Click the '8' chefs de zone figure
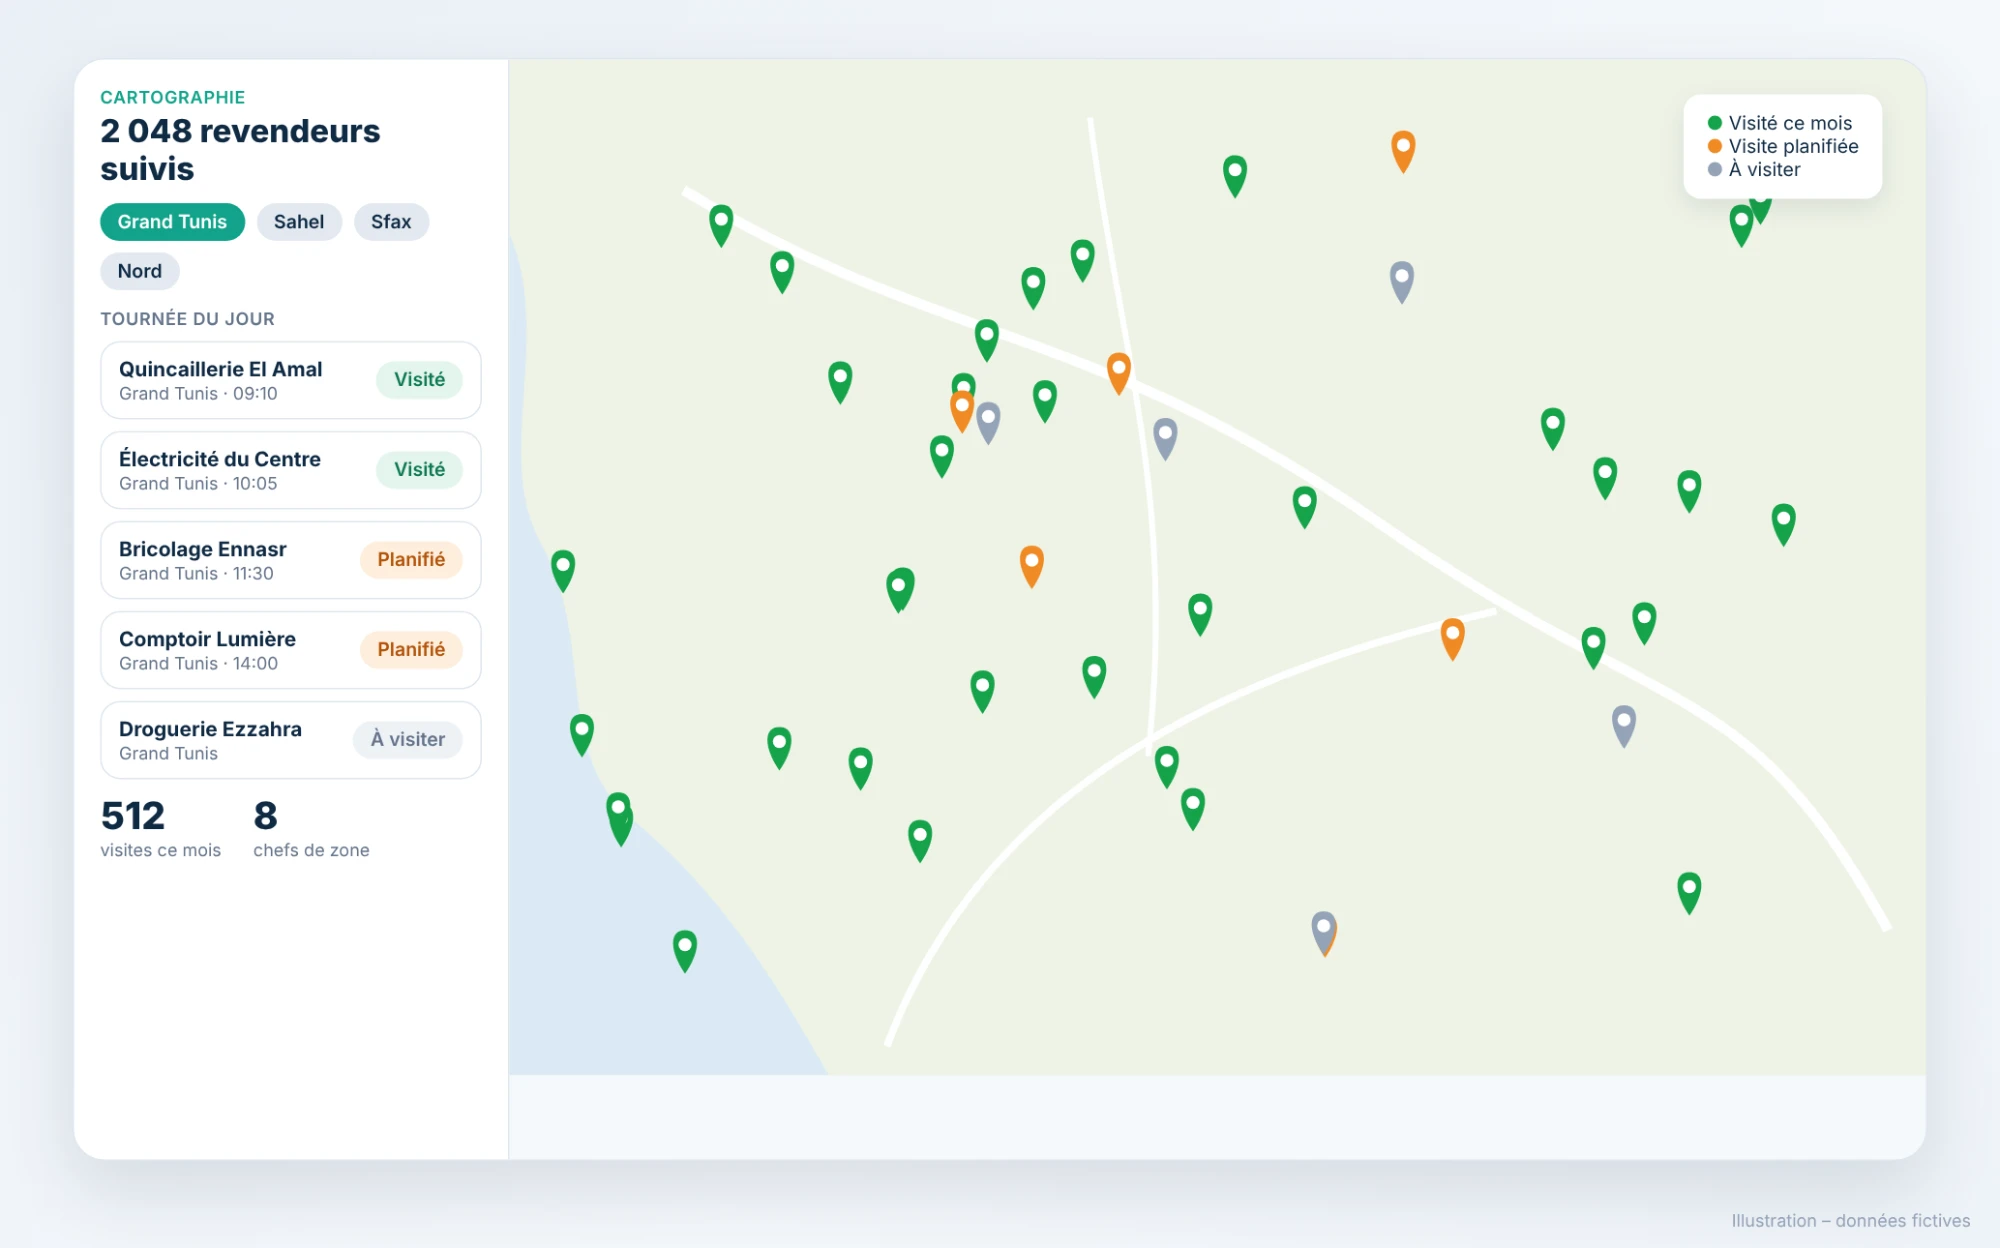 [265, 816]
